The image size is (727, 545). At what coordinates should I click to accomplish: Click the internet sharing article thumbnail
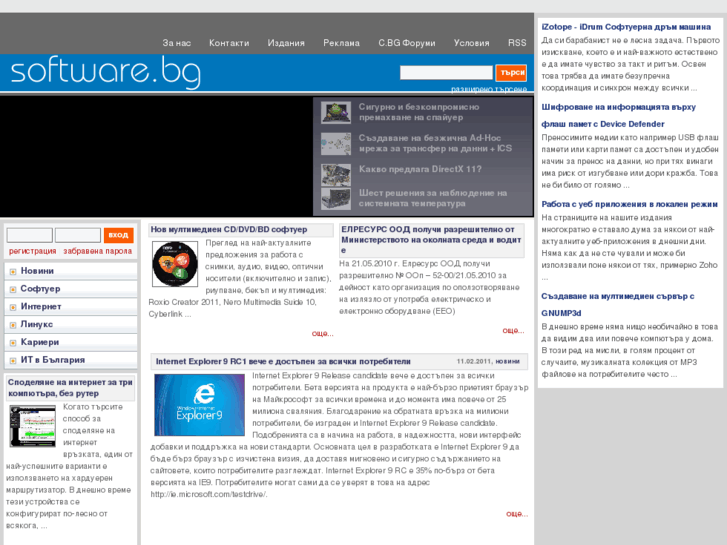click(x=33, y=426)
